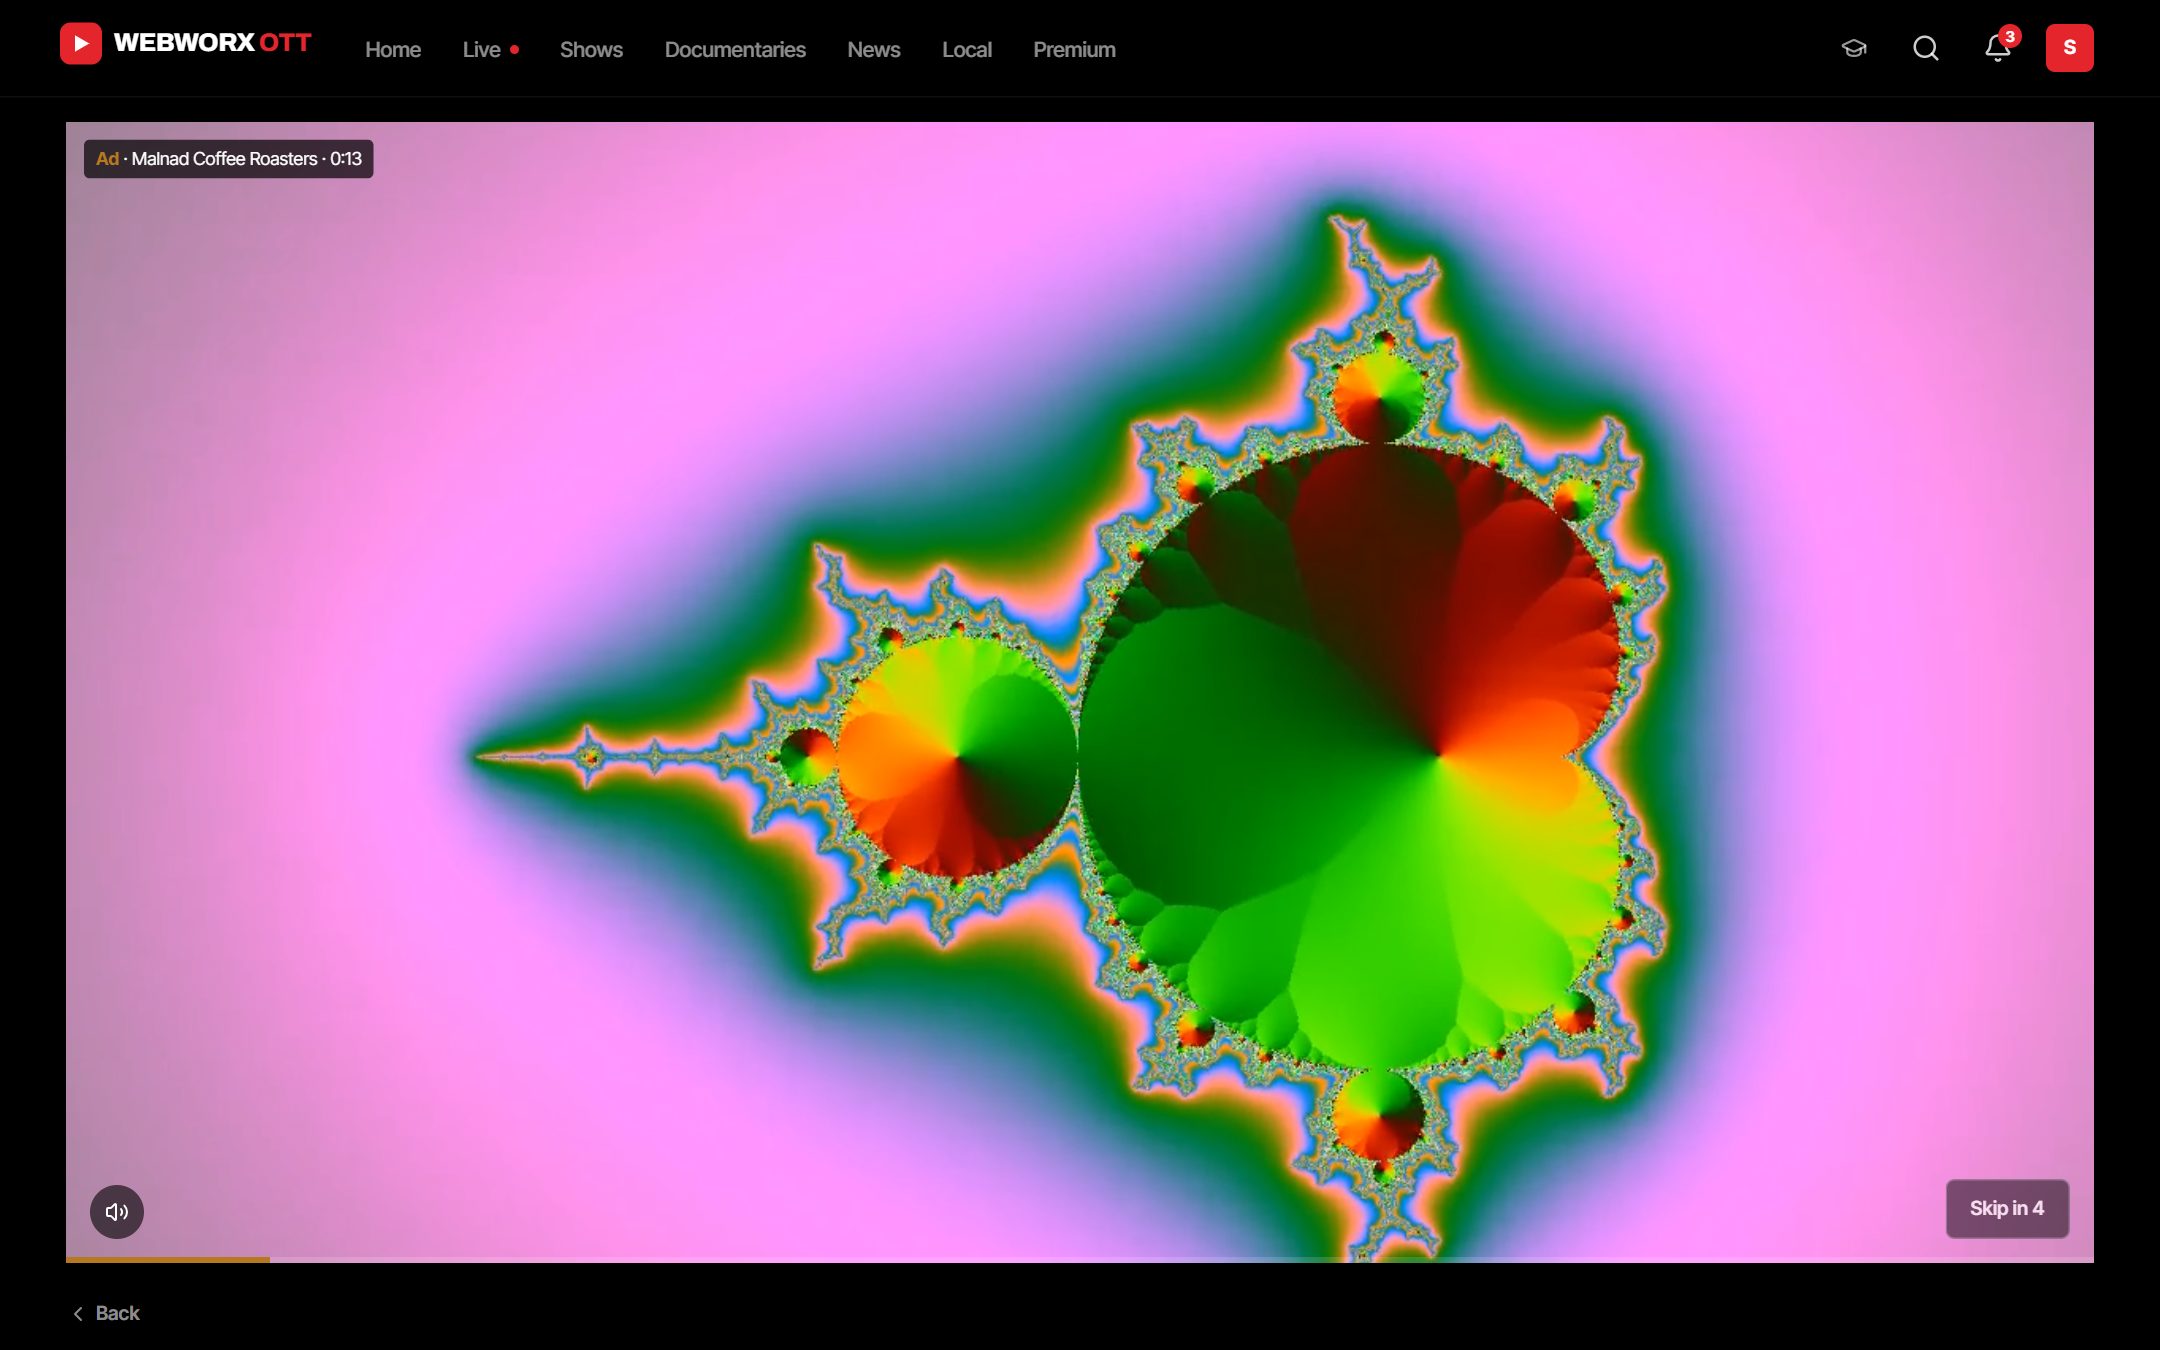Open the user profile S avatar
This screenshot has width=2160, height=1350.
[x=2070, y=48]
